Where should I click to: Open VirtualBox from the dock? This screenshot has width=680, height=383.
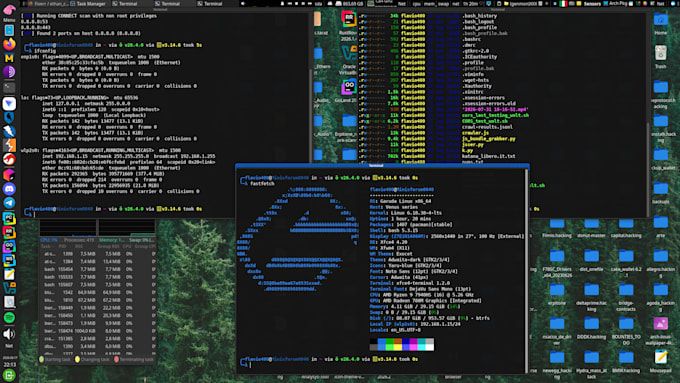[9, 288]
